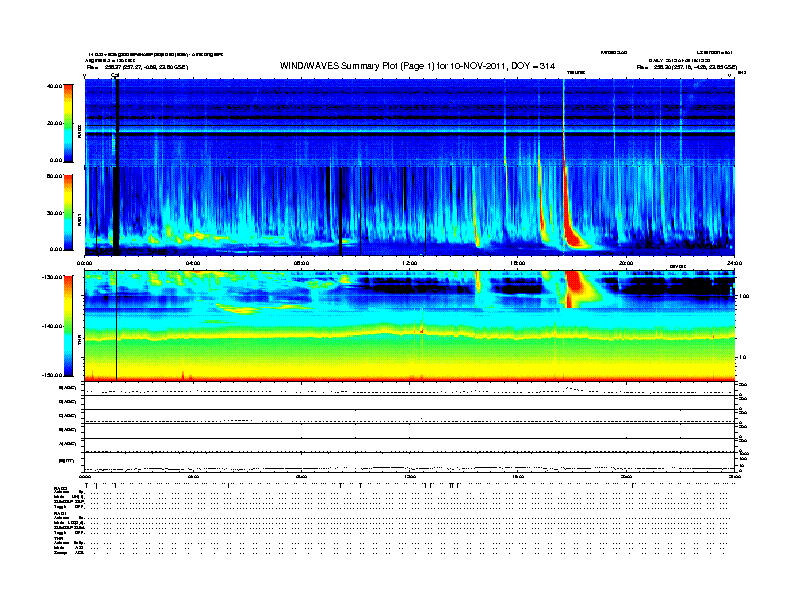This screenshot has width=792, height=612.
Task: Click the 20:00 tick label under RAD1 spectrogram
Action: pyautogui.click(x=626, y=263)
